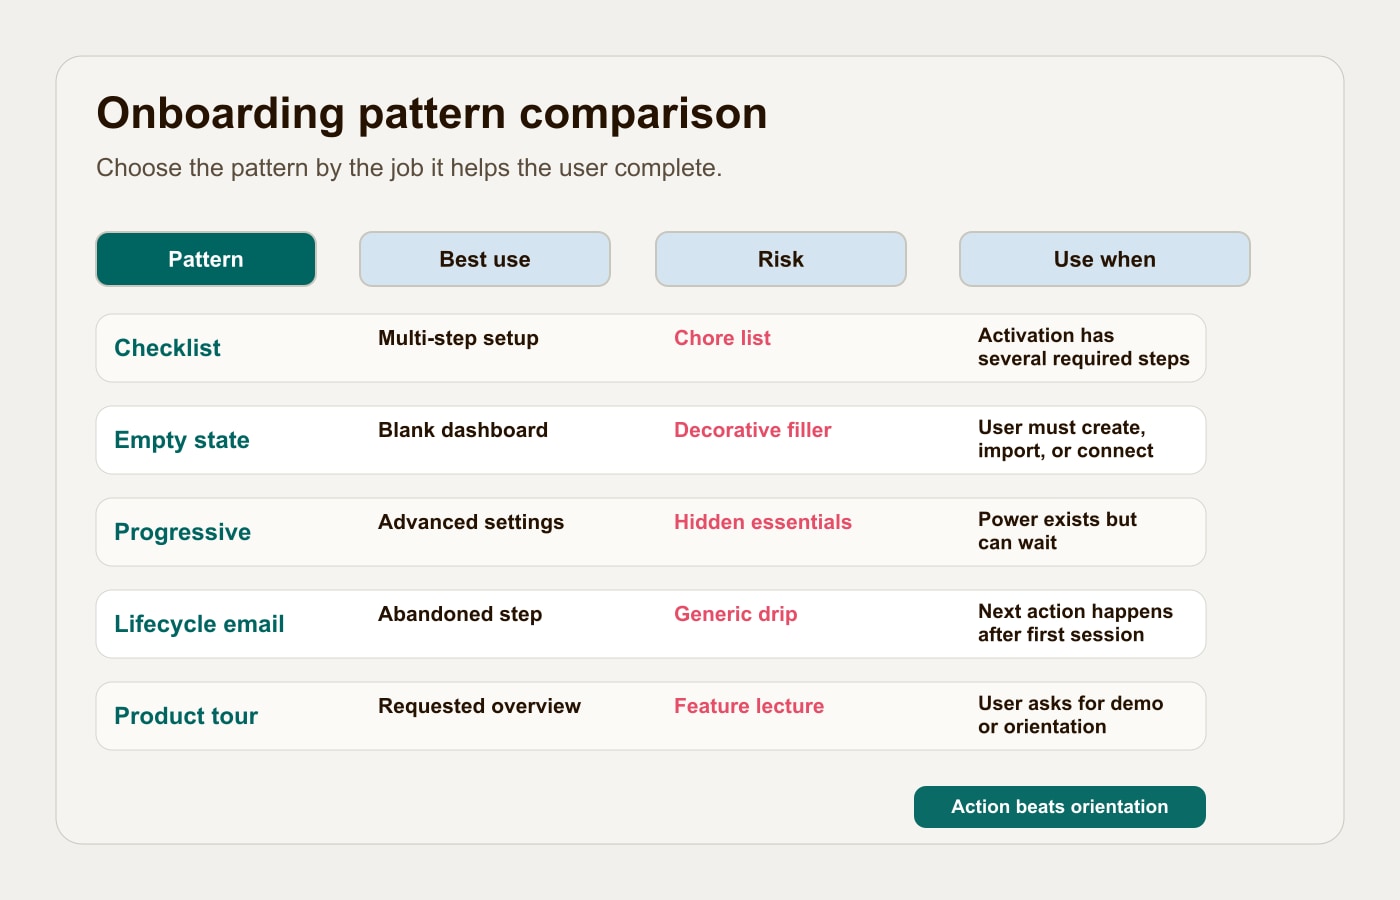Click the Feature lecture risk label
The width and height of the screenshot is (1400, 900).
[x=749, y=706]
